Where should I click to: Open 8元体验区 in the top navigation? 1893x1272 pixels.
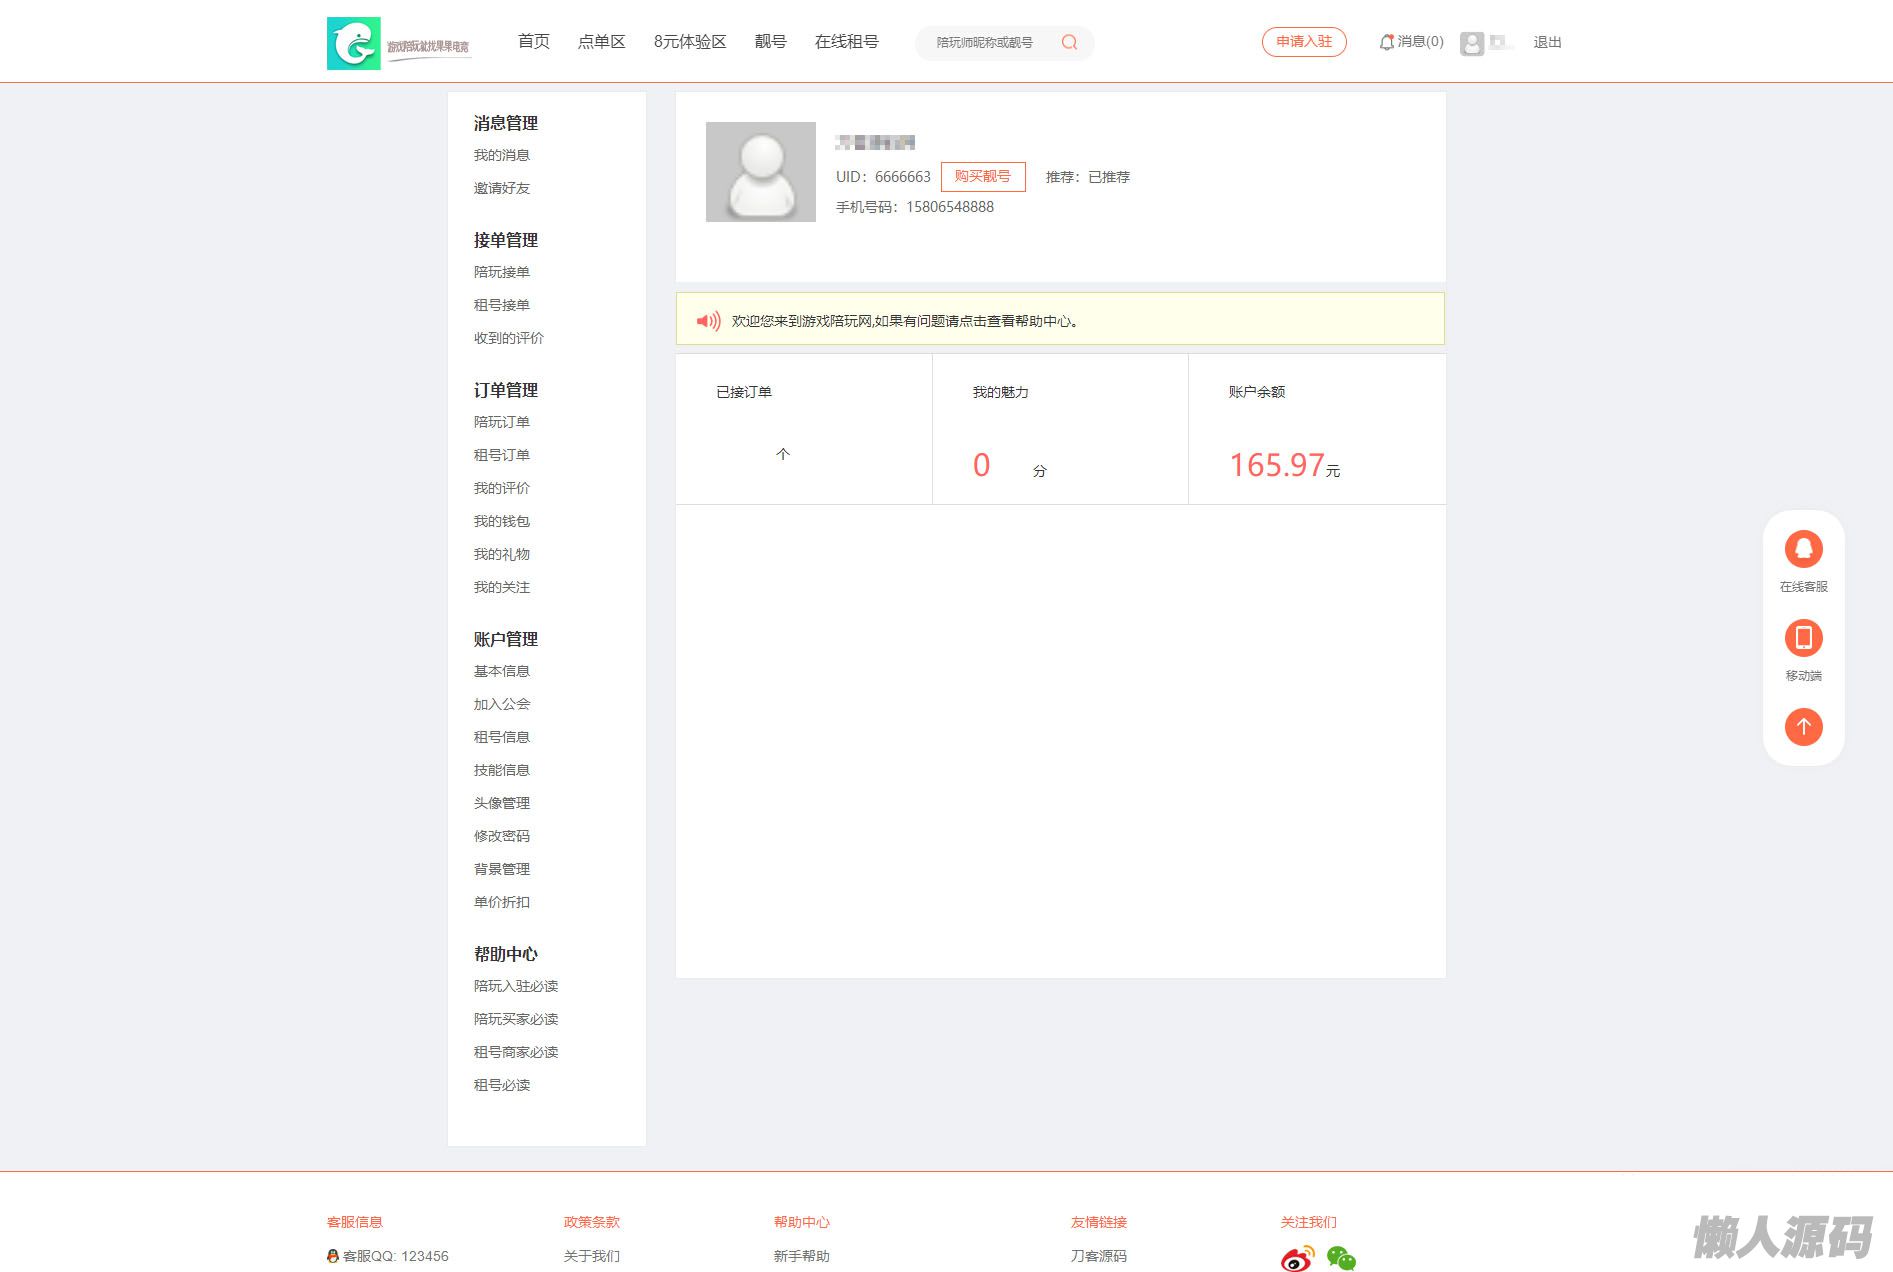[690, 41]
